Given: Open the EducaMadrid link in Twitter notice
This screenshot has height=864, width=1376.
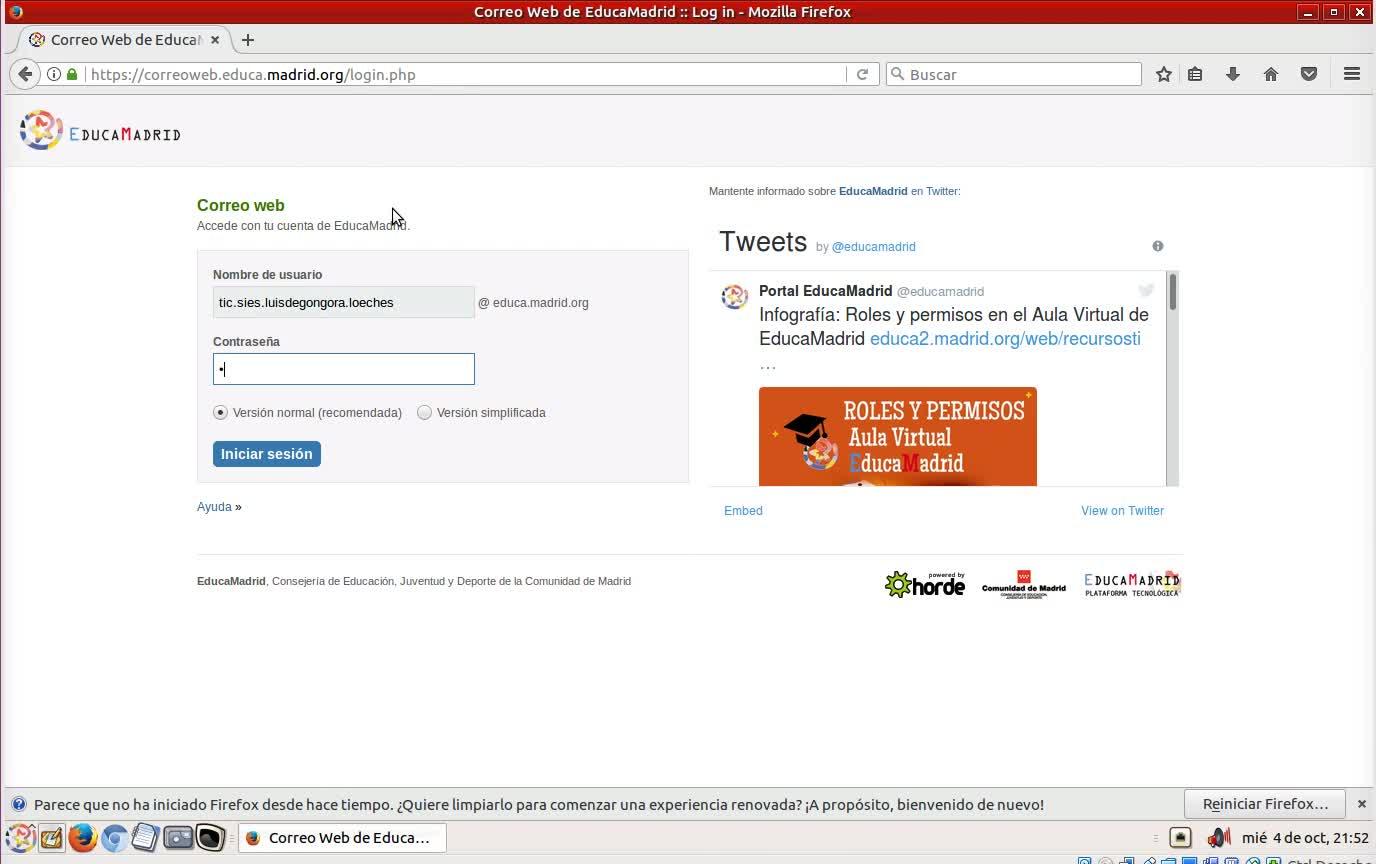Looking at the screenshot, I should 873,191.
